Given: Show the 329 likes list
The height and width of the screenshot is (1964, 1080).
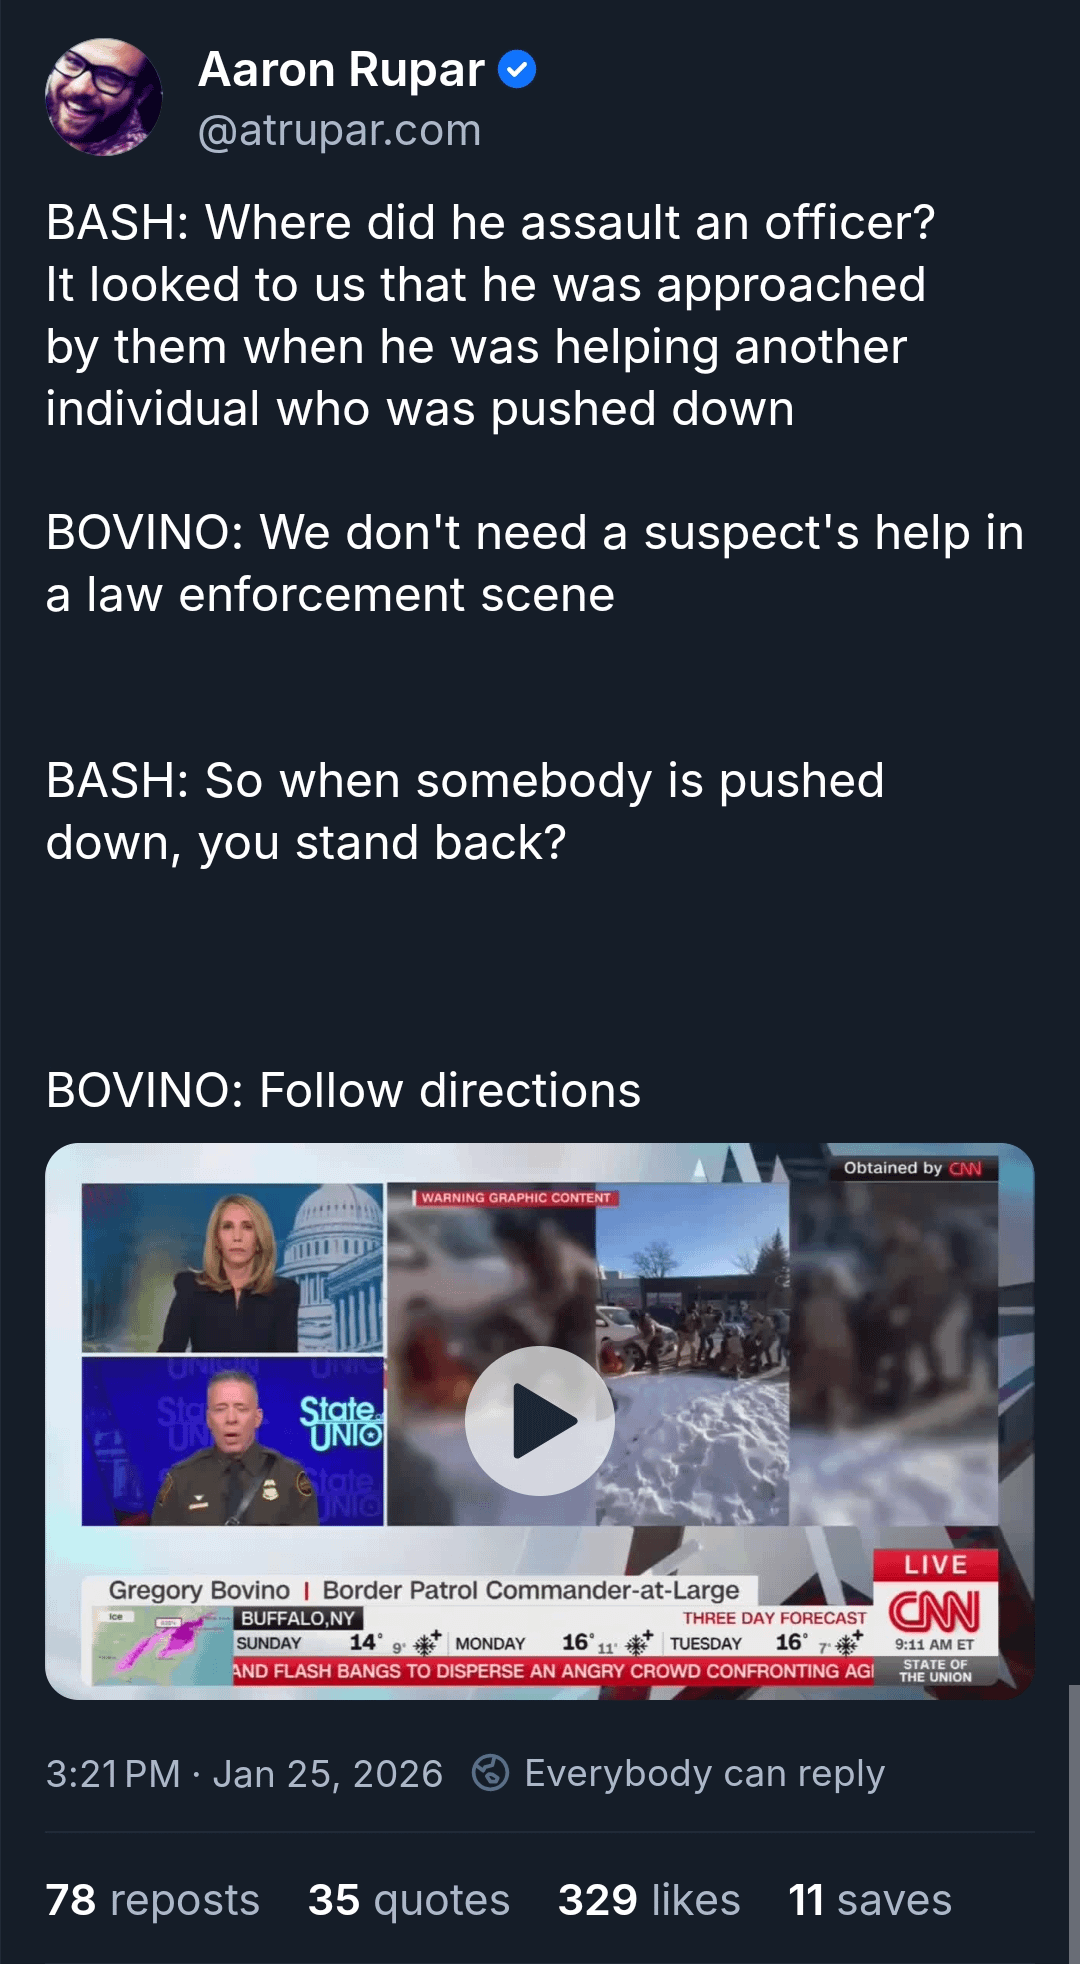Looking at the screenshot, I should [x=649, y=1900].
